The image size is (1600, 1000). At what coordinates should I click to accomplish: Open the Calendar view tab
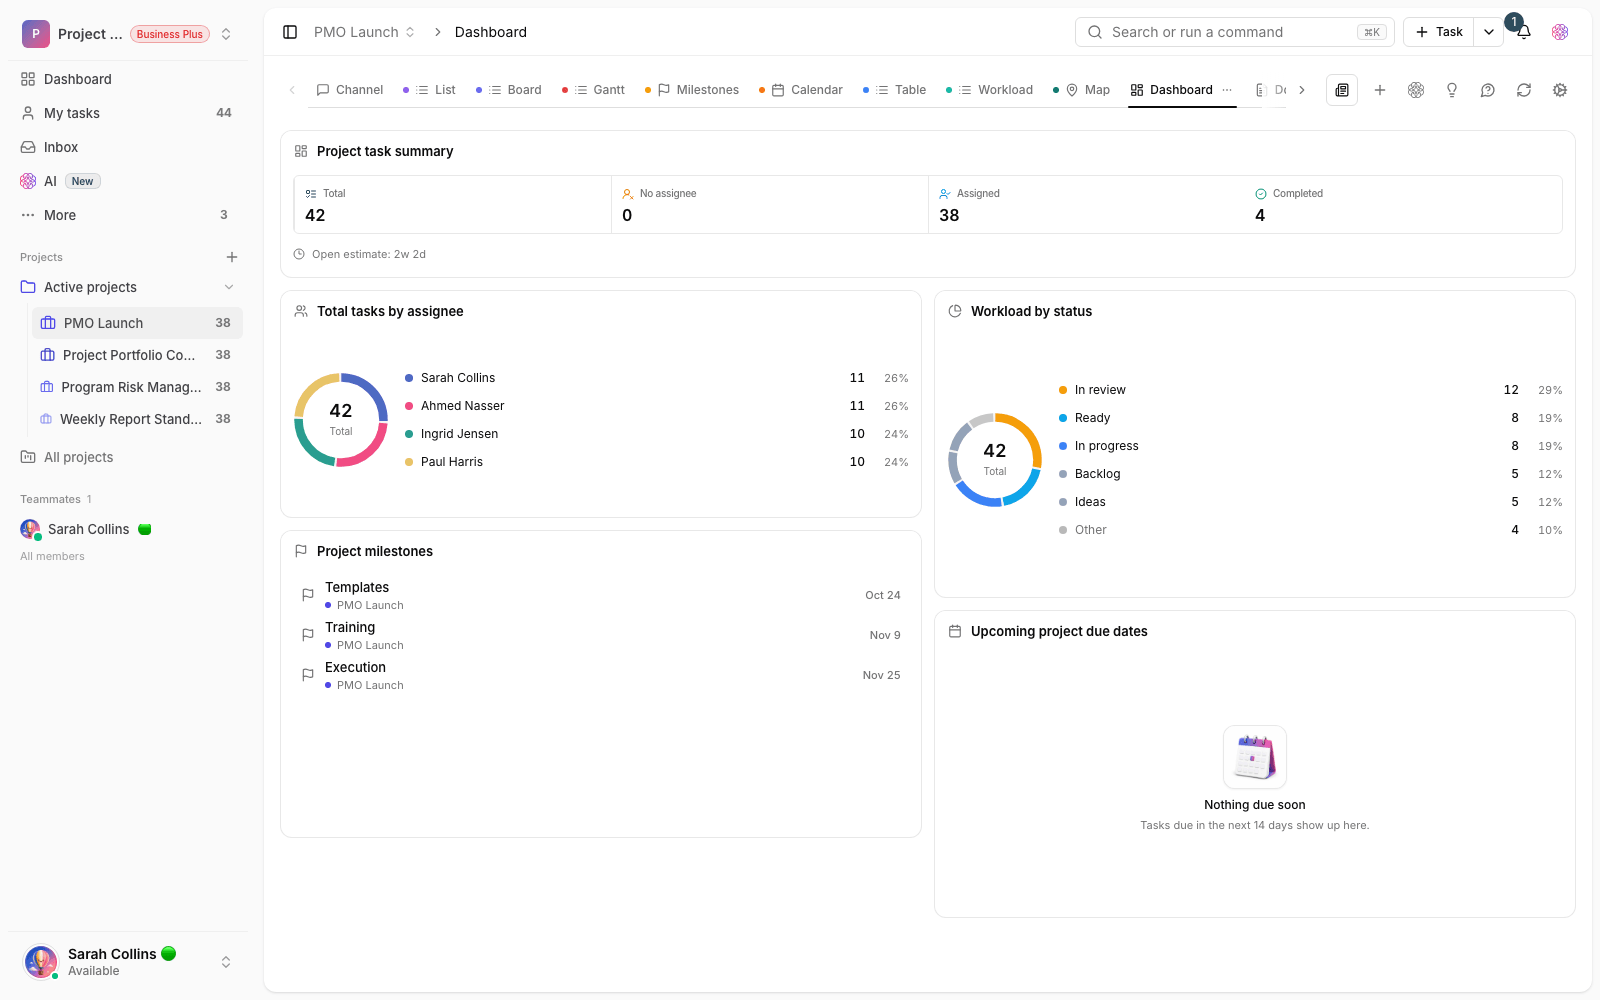[801, 90]
